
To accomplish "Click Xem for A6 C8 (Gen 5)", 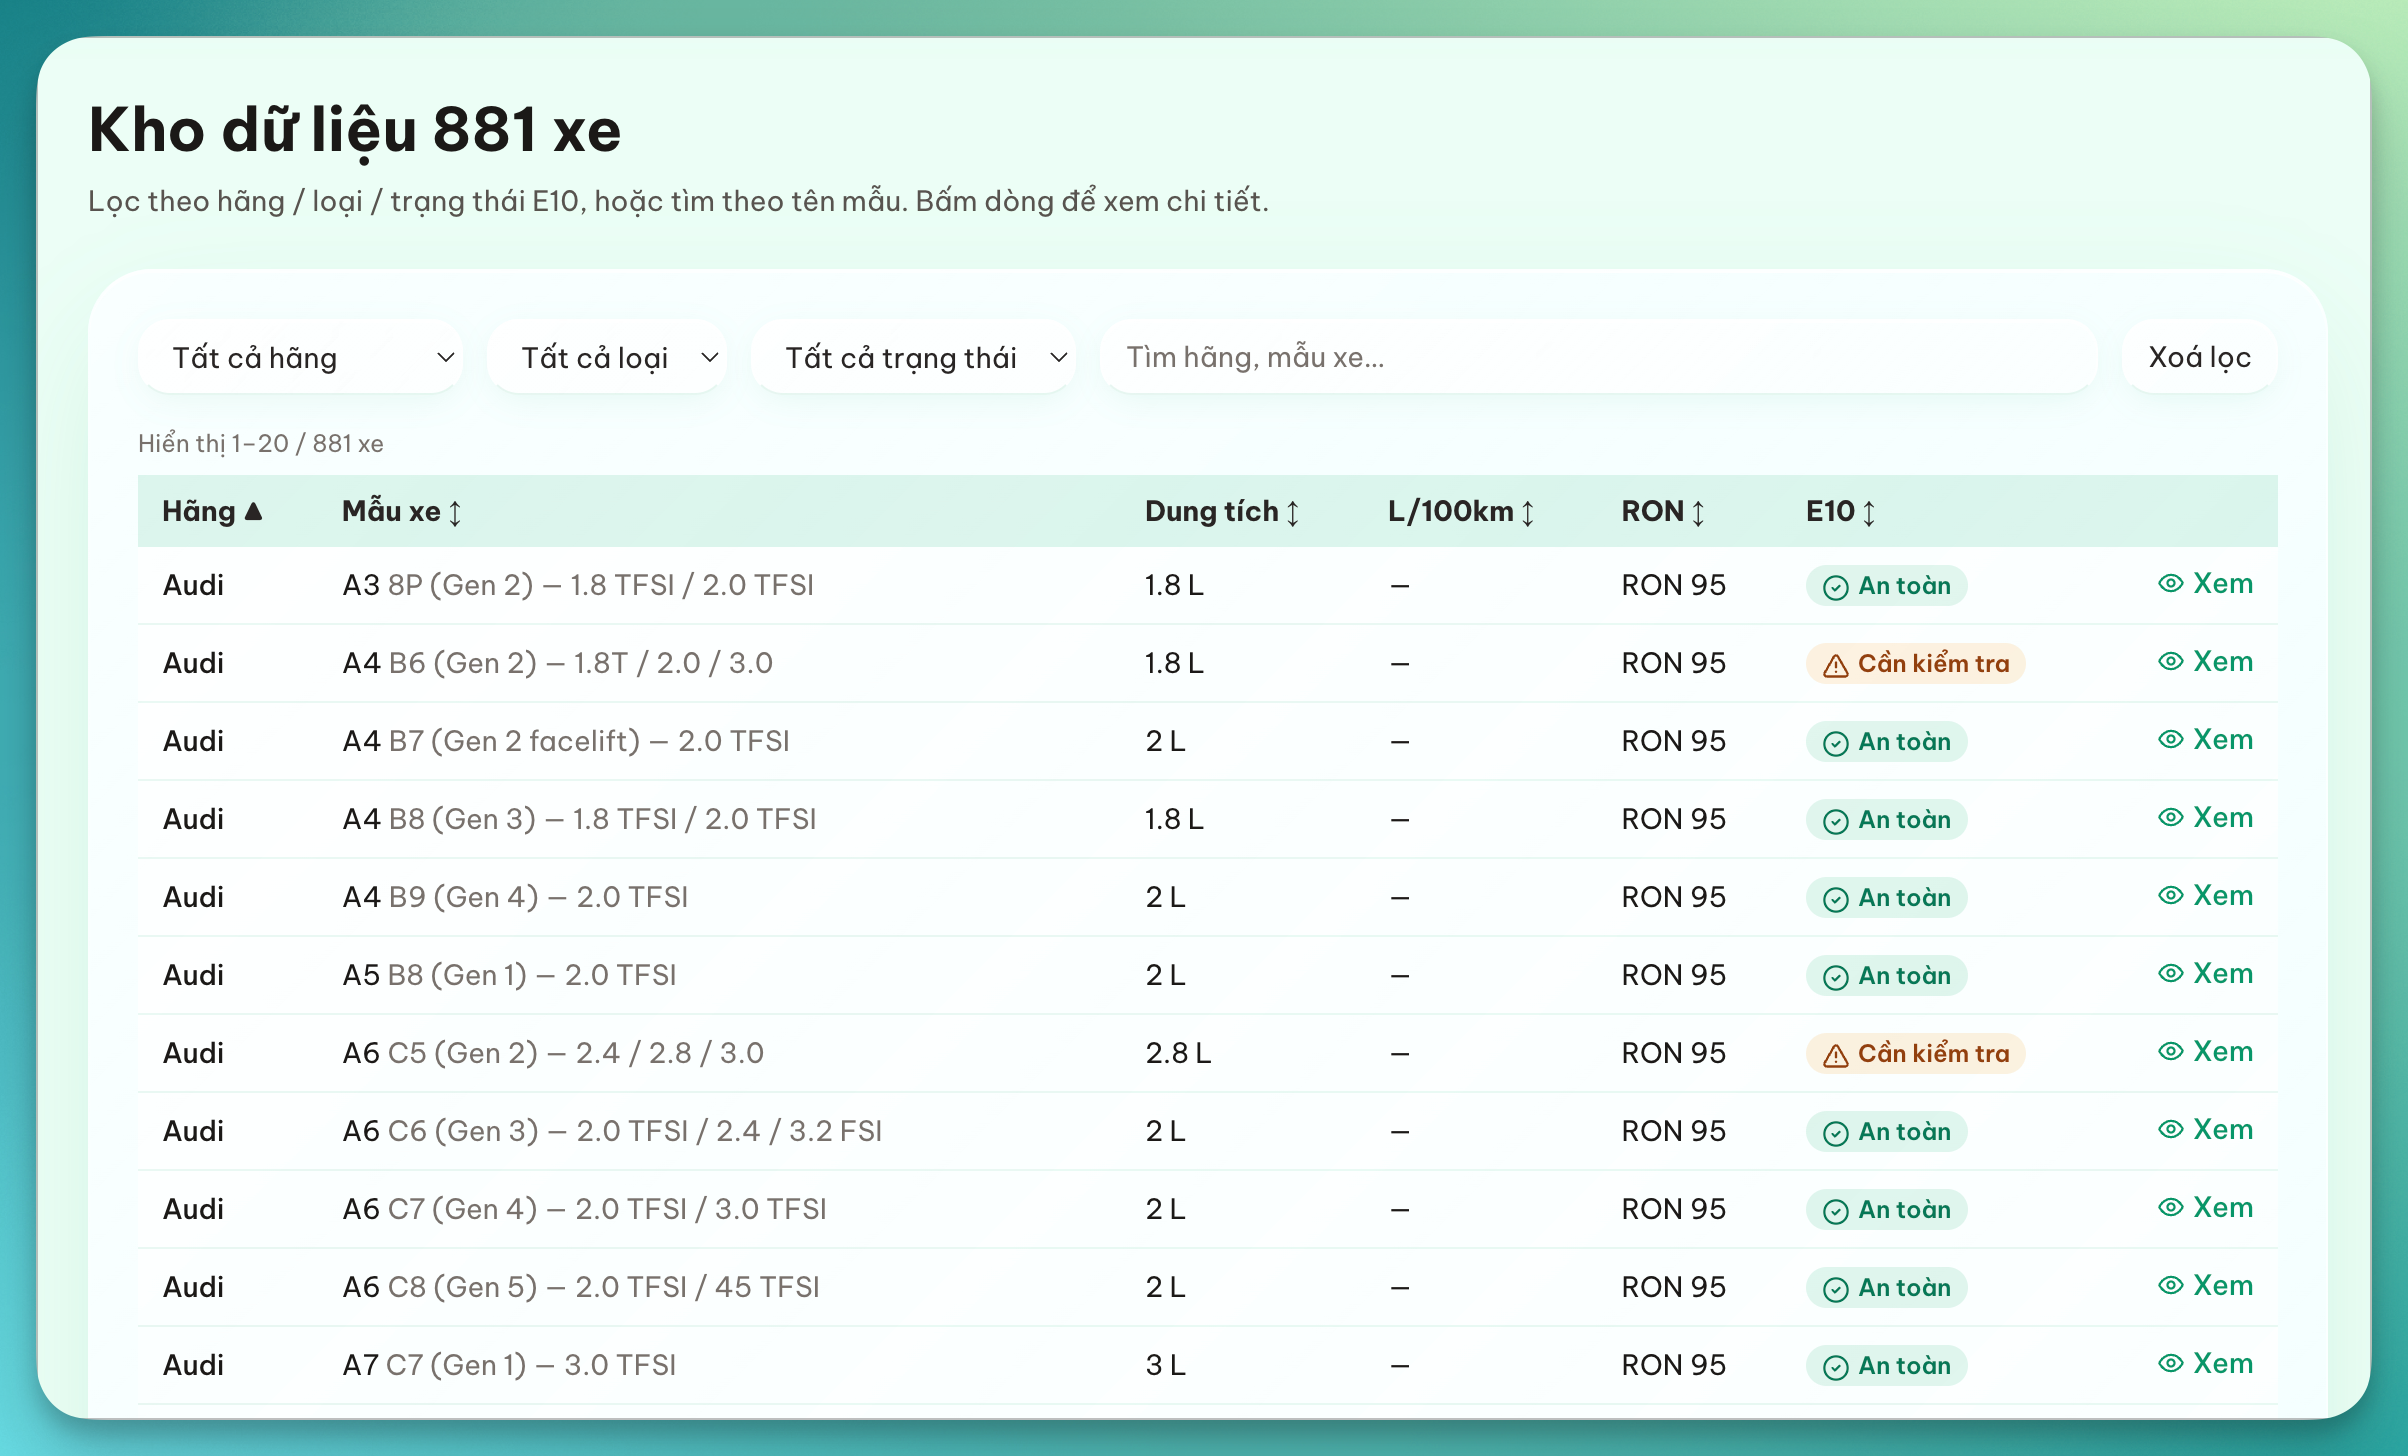I will (x=2205, y=1285).
